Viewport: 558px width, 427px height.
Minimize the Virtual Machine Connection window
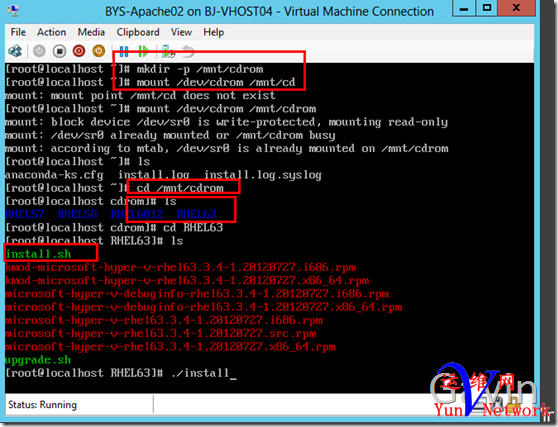pos(464,9)
